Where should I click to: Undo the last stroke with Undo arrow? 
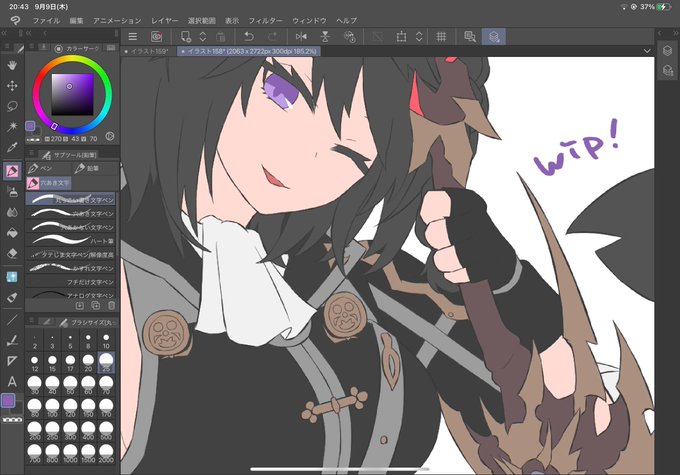pos(248,37)
